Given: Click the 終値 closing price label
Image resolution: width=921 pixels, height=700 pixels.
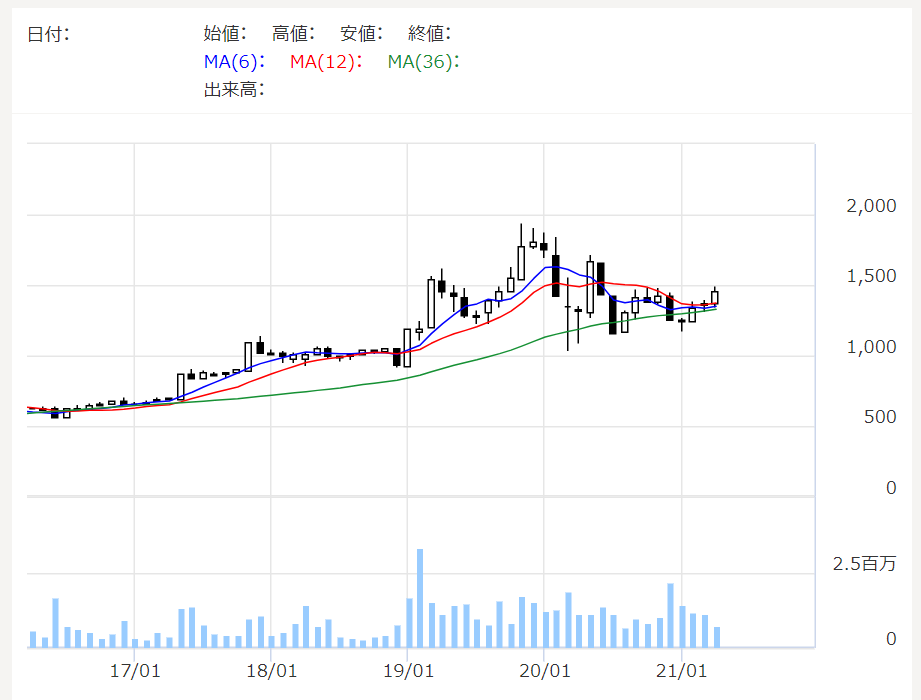Looking at the screenshot, I should [x=429, y=33].
